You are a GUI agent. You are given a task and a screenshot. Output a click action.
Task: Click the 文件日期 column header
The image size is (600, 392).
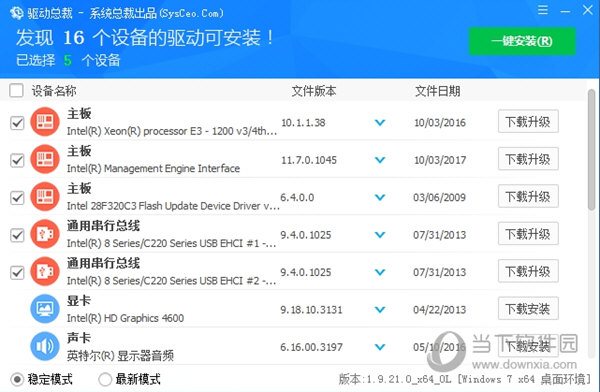pyautogui.click(x=438, y=91)
